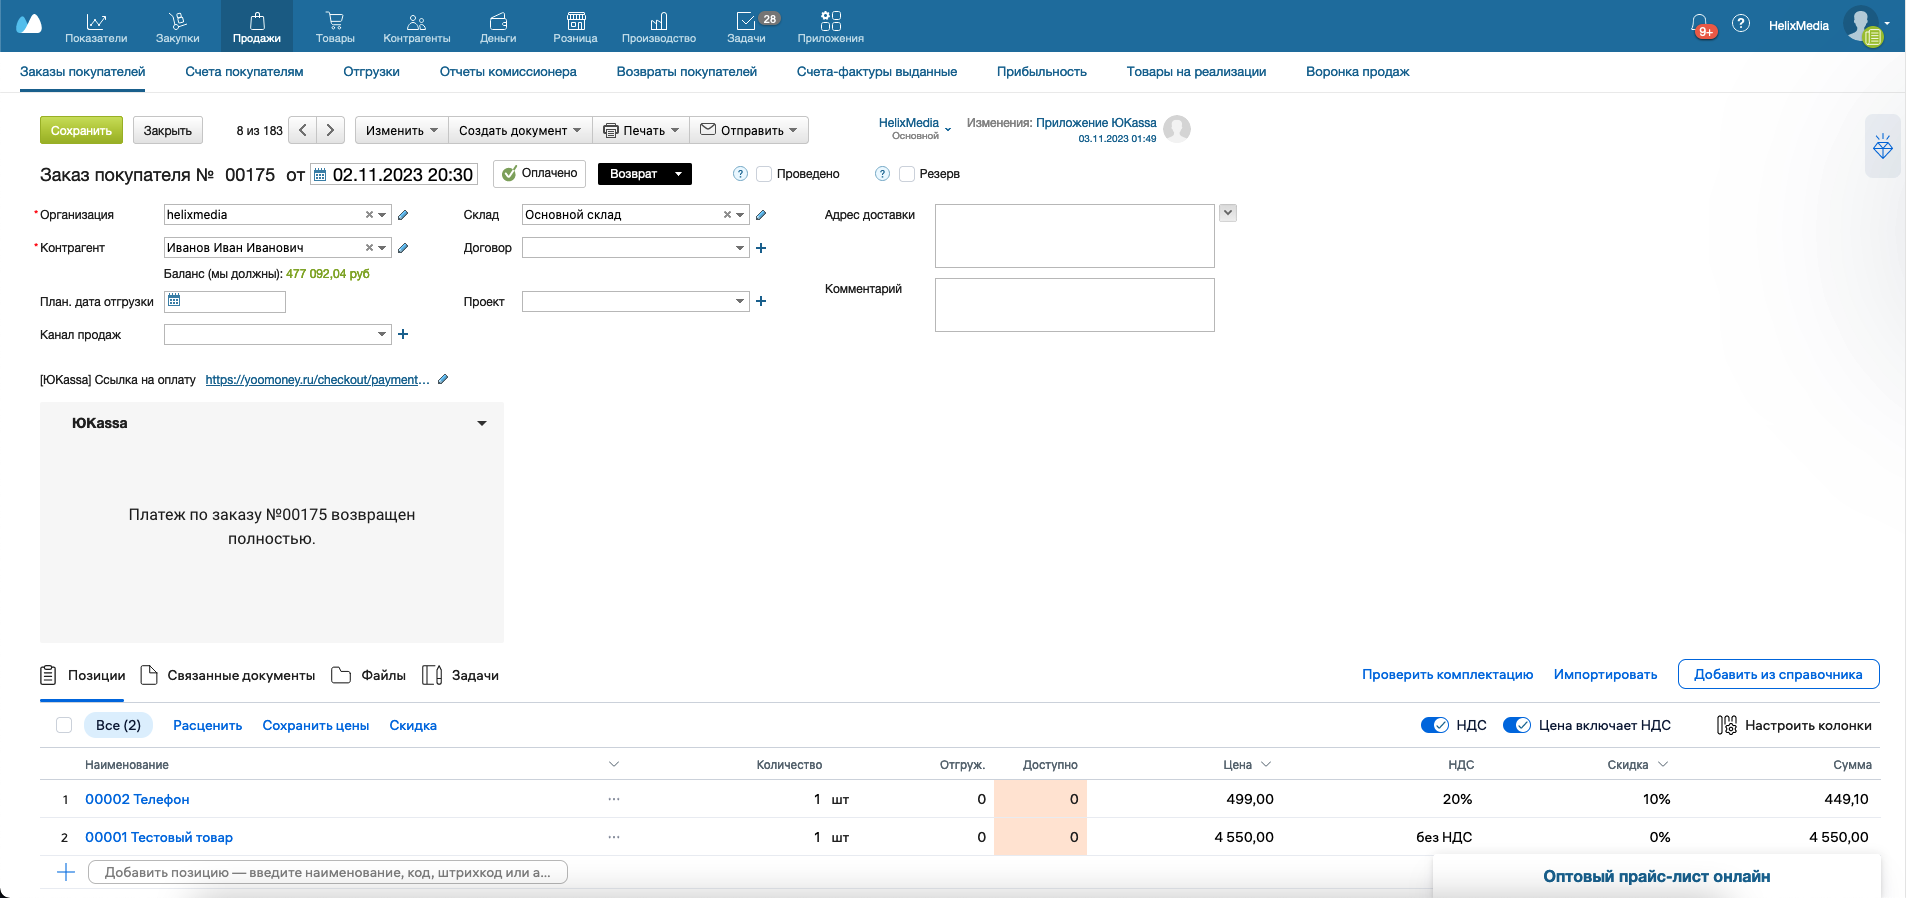Go to next document arrow
1906x898 pixels.
(x=331, y=130)
